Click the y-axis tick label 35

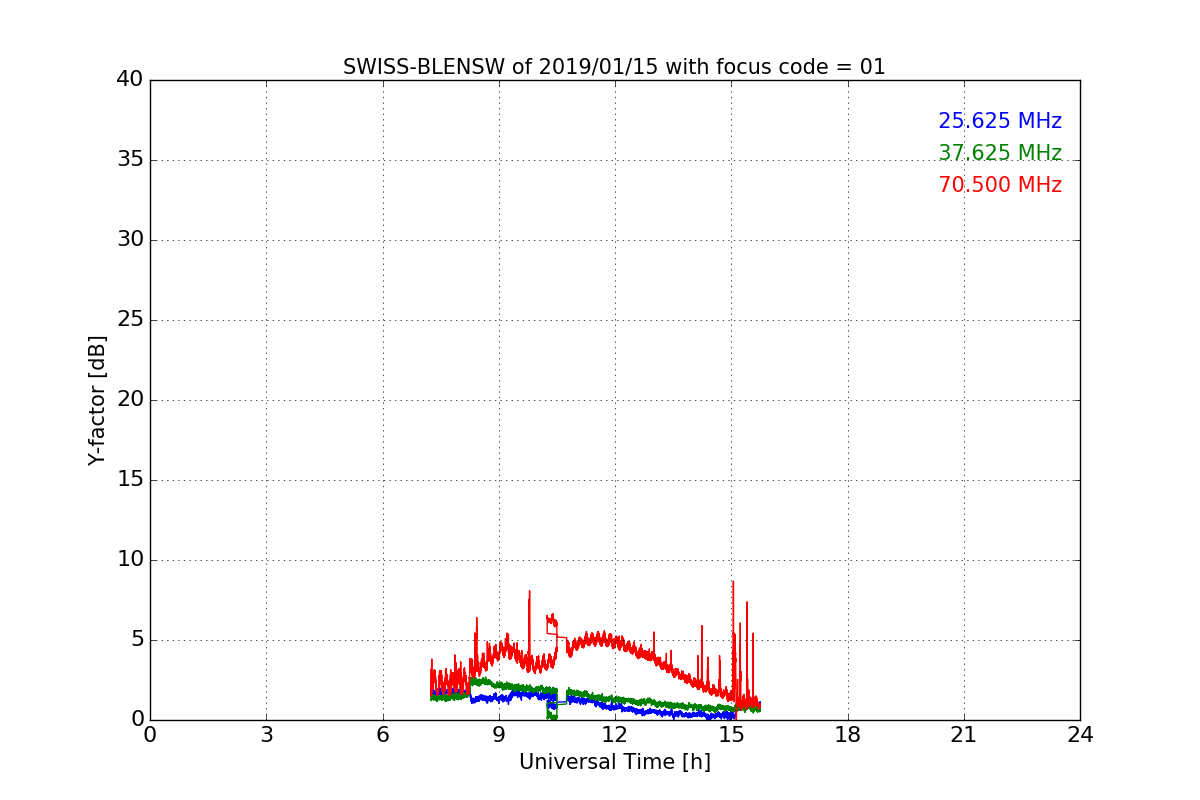(130, 160)
